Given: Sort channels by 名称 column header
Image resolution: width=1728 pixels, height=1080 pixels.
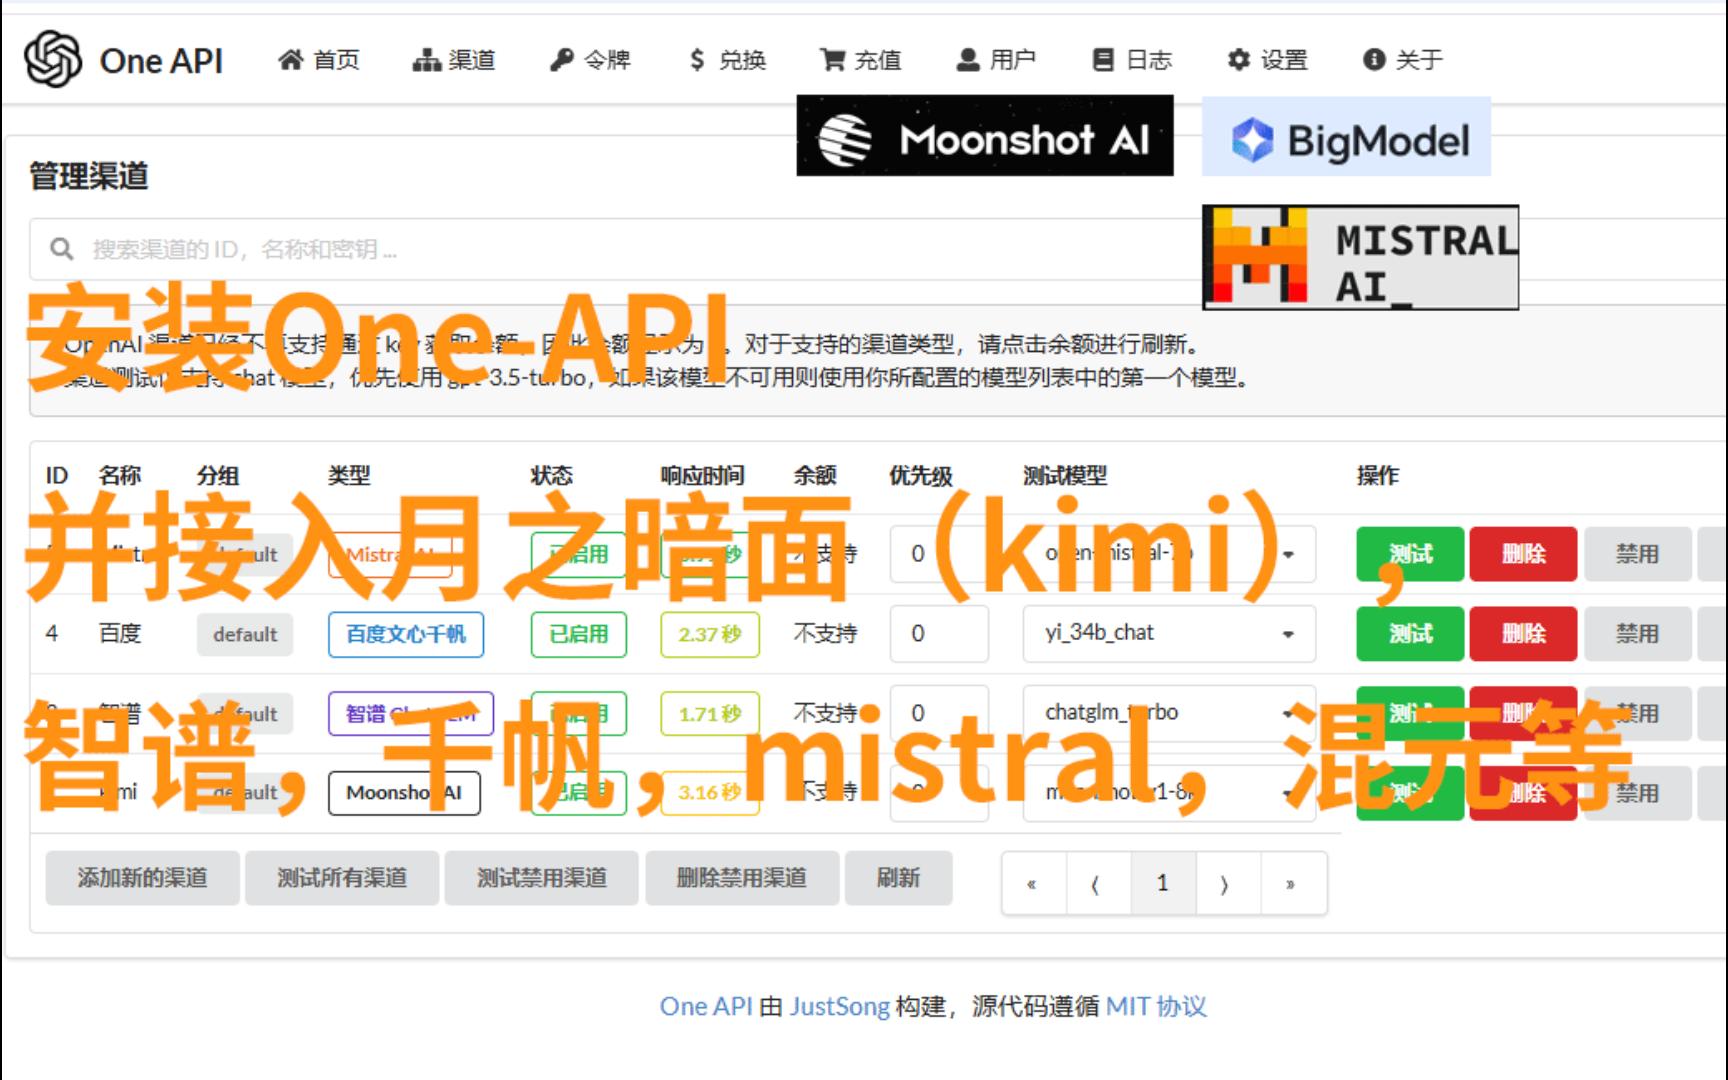Looking at the screenshot, I should tap(120, 475).
